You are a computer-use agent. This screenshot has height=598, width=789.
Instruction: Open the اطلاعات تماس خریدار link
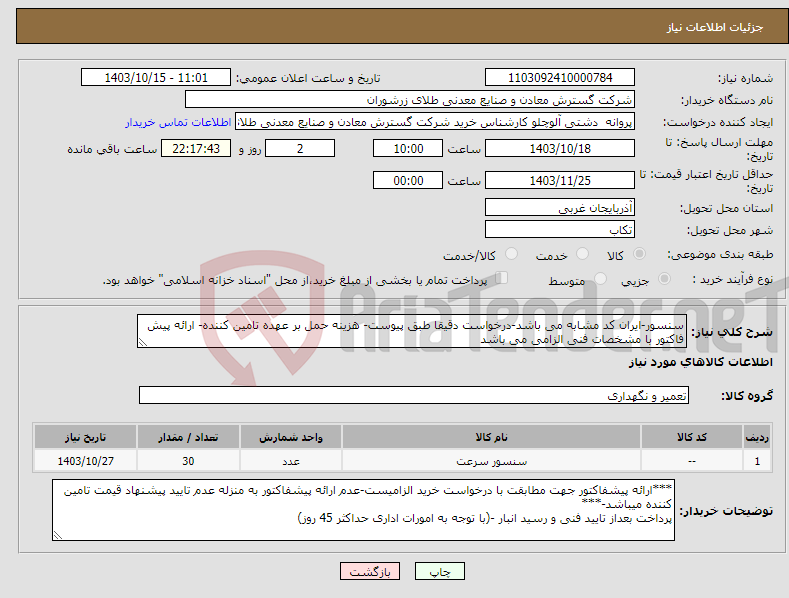(178, 122)
